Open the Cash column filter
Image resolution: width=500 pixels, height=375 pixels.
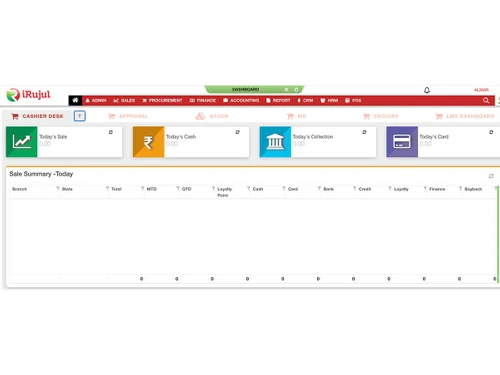click(x=284, y=189)
